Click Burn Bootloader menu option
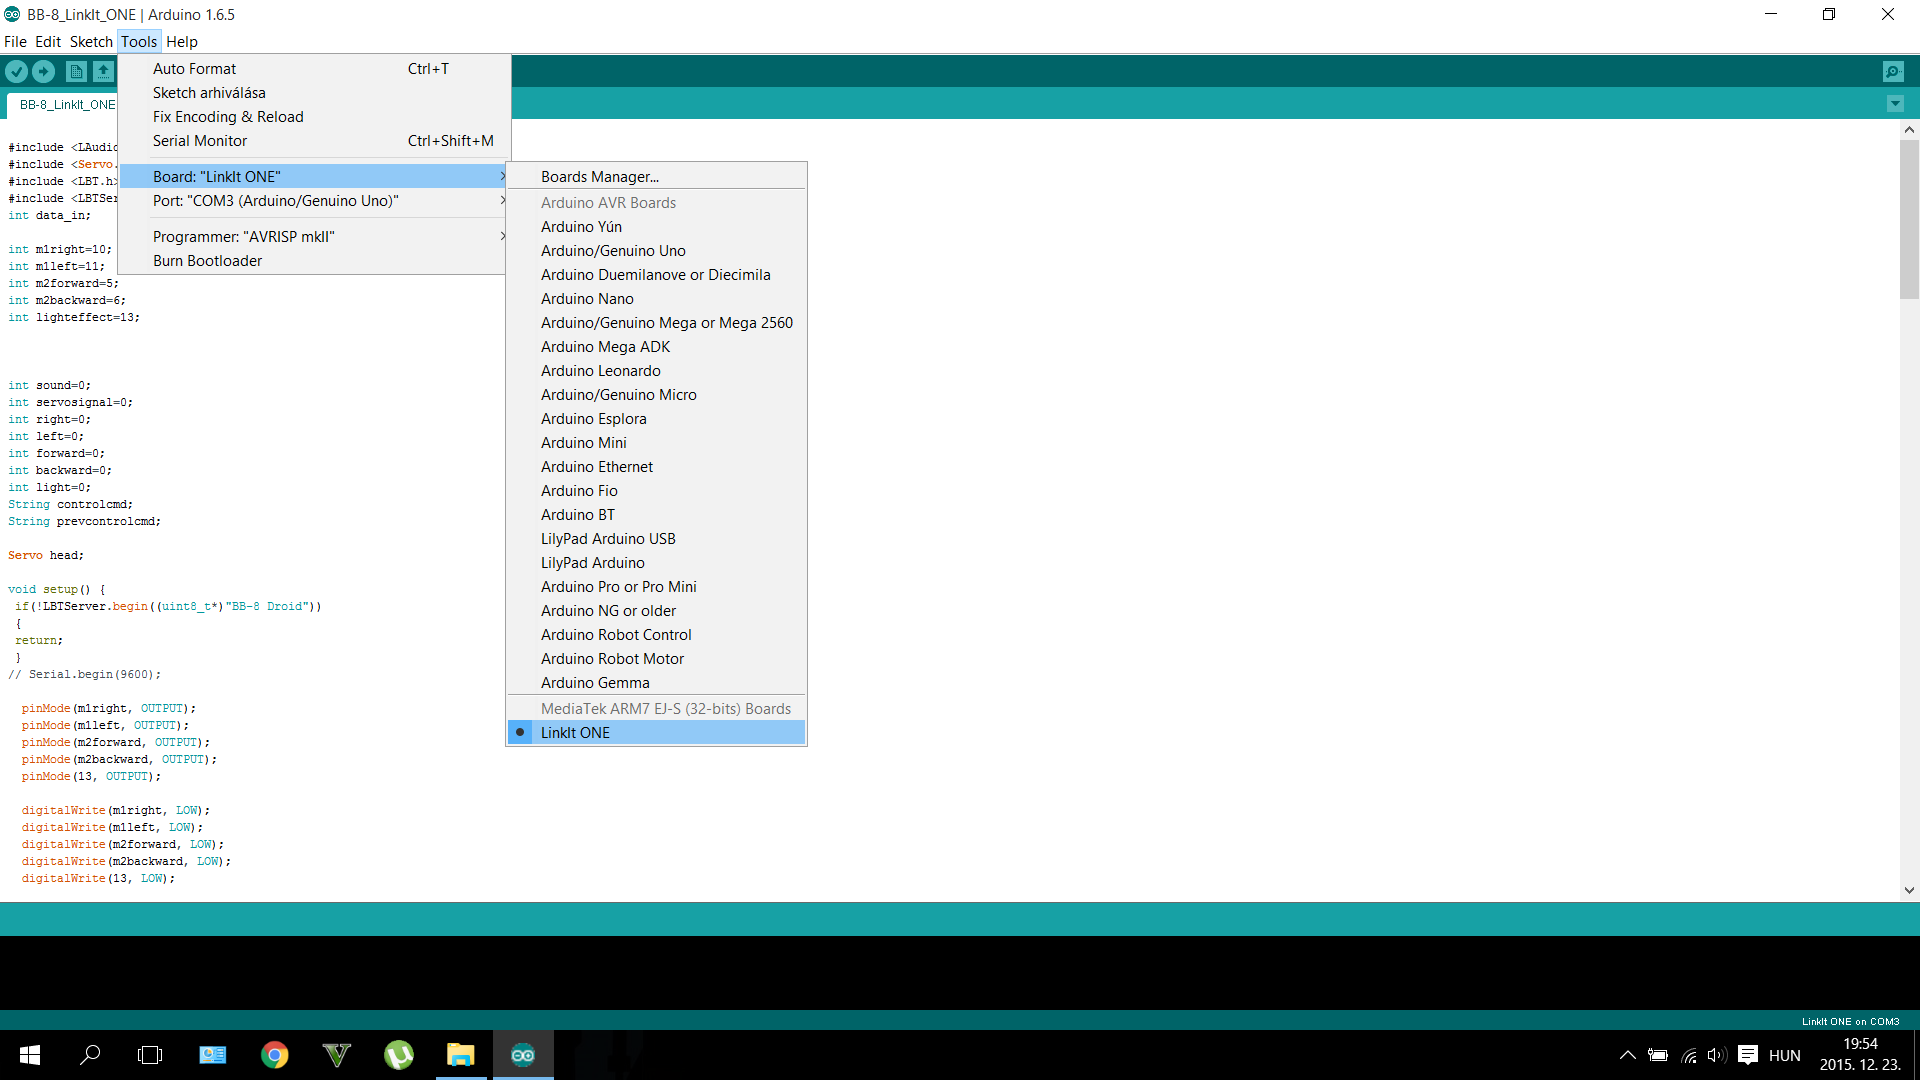Viewport: 1920px width, 1080px height. [207, 260]
